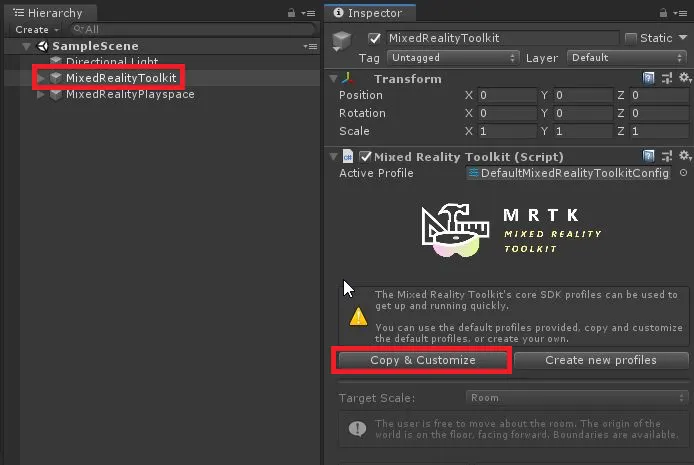Toggle the Static checkbox
This screenshot has height=465, width=694.
(x=630, y=38)
